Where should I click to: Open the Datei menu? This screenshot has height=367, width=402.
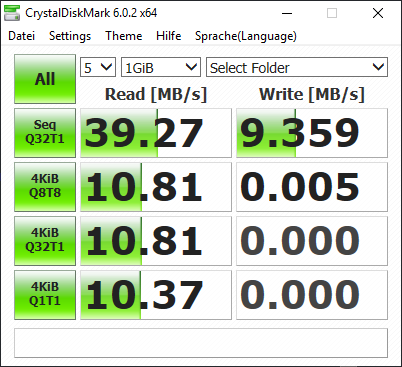[21, 36]
